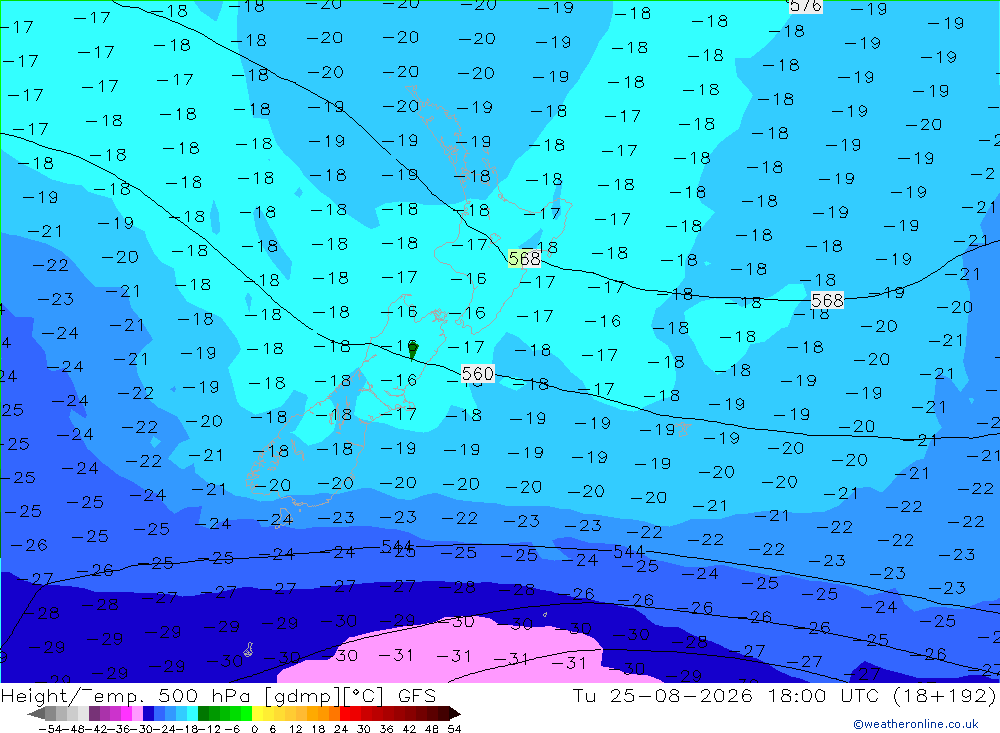Click the 576 contour label at the map top

pyautogui.click(x=805, y=6)
